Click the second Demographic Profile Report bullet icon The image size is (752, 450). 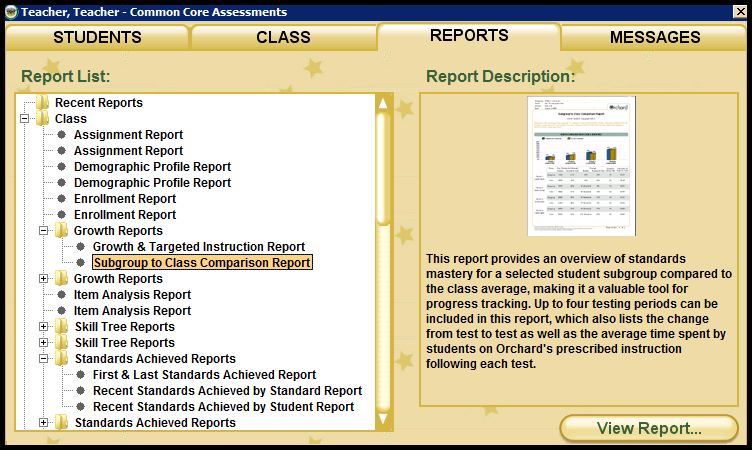(x=61, y=183)
